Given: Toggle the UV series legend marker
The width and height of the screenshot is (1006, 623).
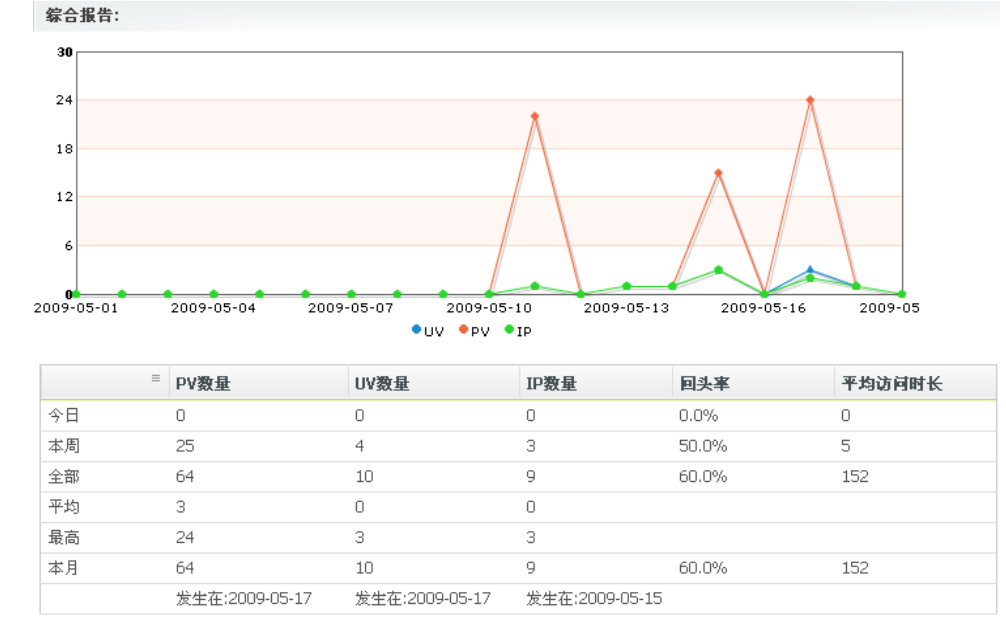Looking at the screenshot, I should [x=416, y=330].
